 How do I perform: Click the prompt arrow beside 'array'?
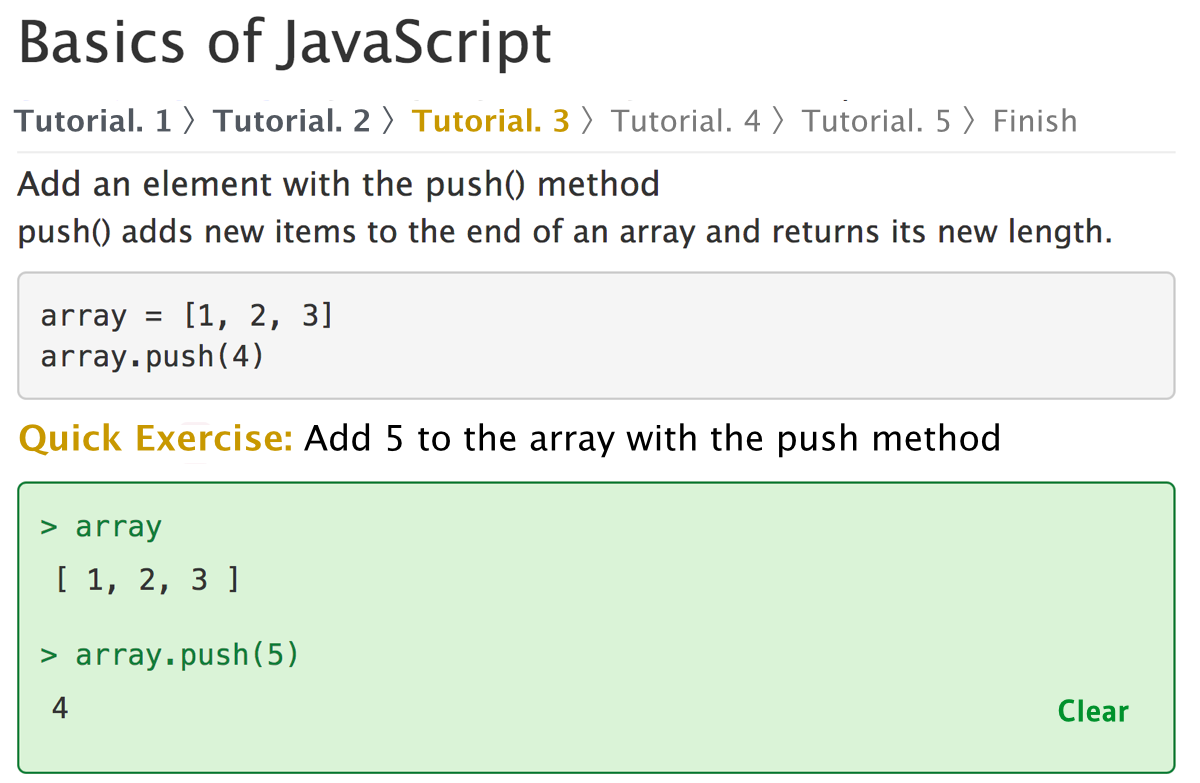[x=49, y=527]
